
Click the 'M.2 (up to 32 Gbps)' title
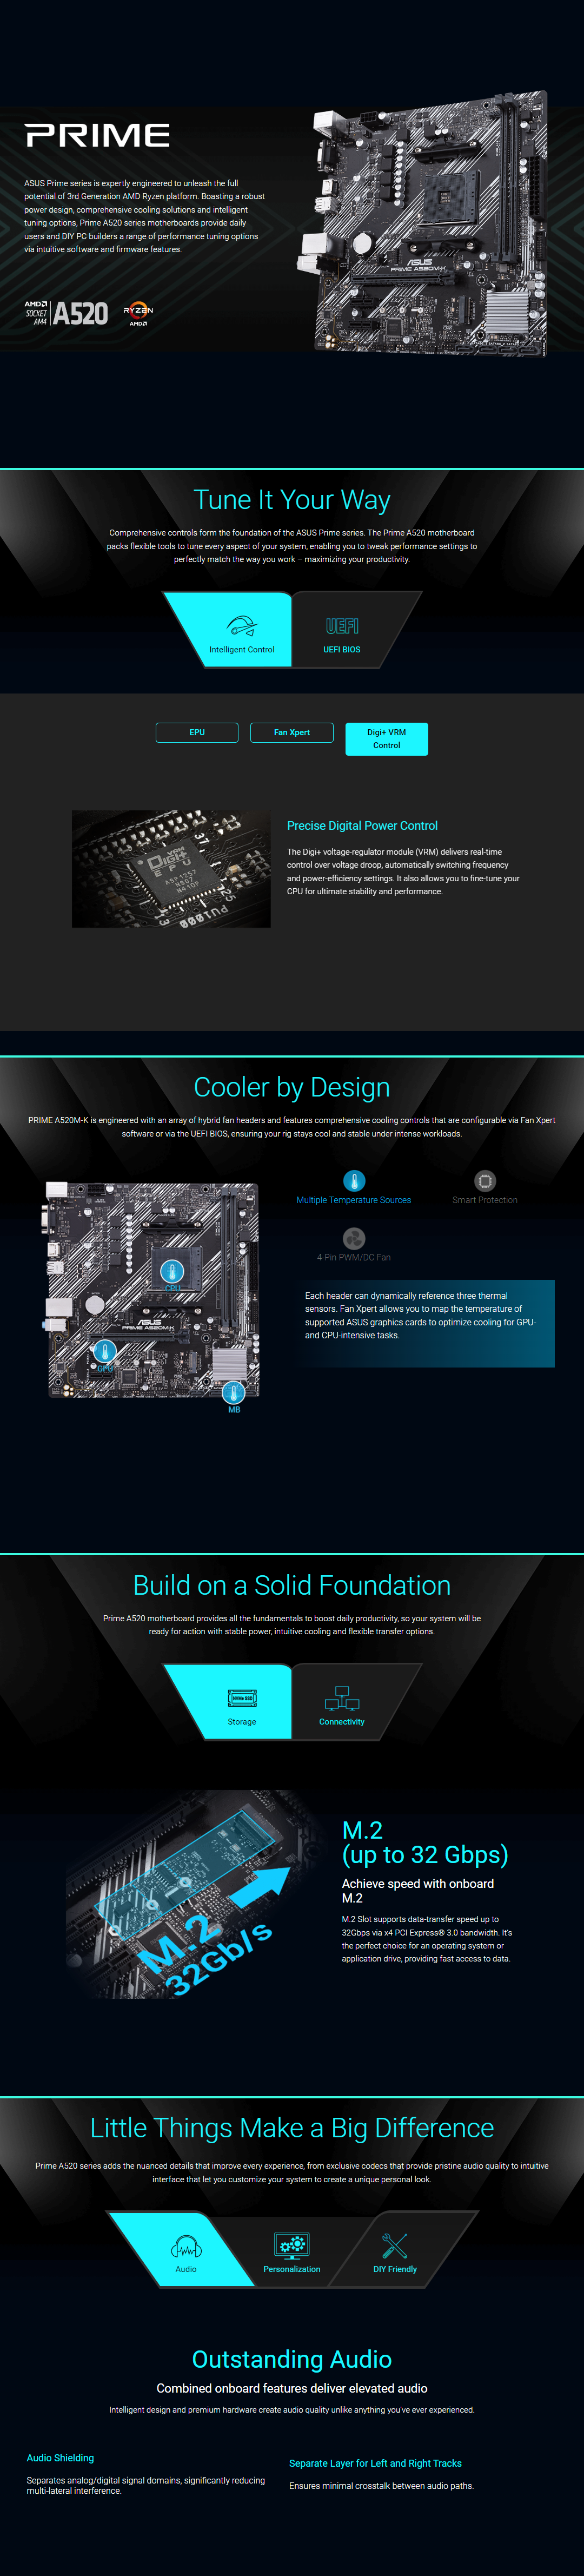pyautogui.click(x=425, y=1843)
